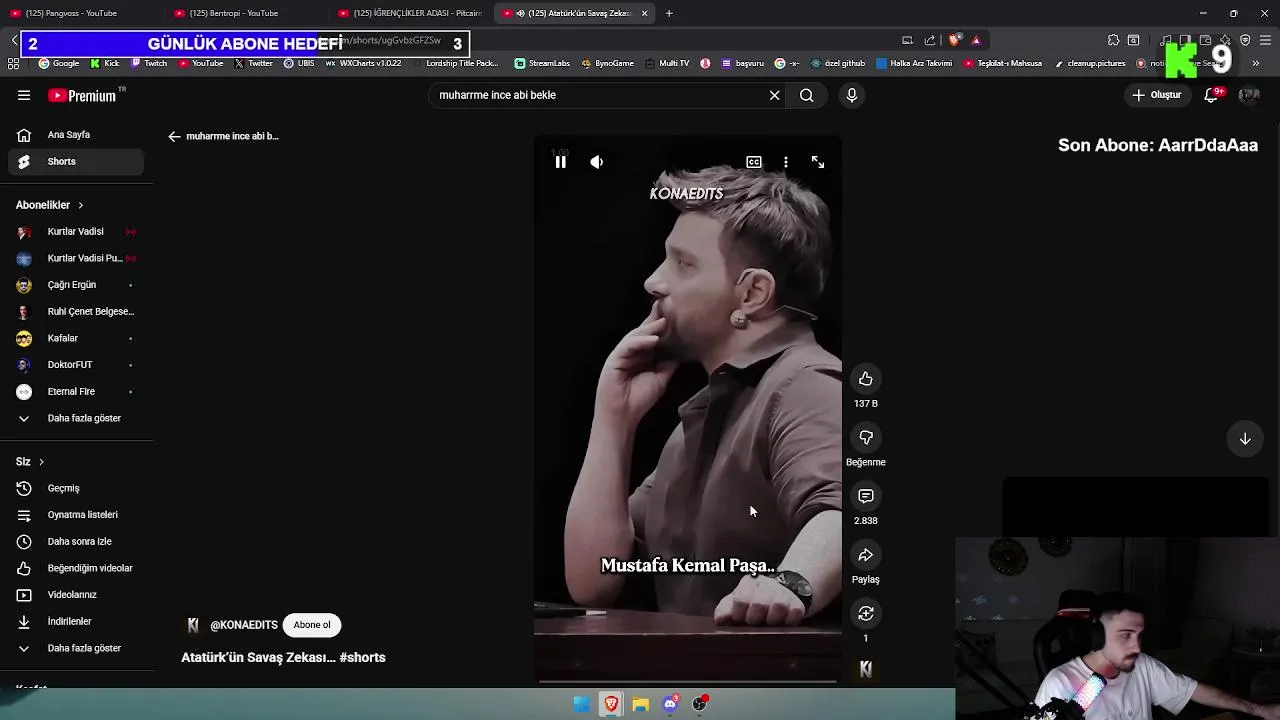Open İndirilenler downloads
Screen dimensions: 1280x720
(x=76, y=621)
